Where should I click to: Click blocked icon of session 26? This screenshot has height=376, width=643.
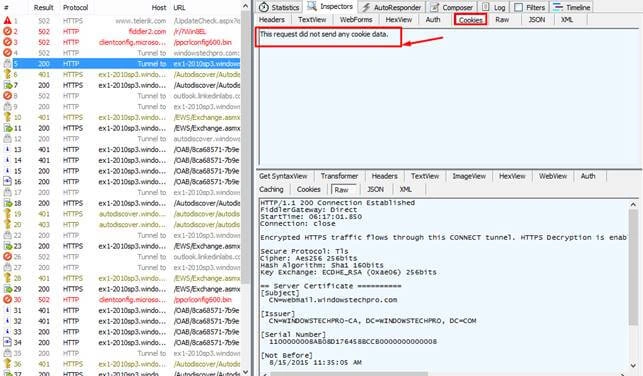(7, 257)
